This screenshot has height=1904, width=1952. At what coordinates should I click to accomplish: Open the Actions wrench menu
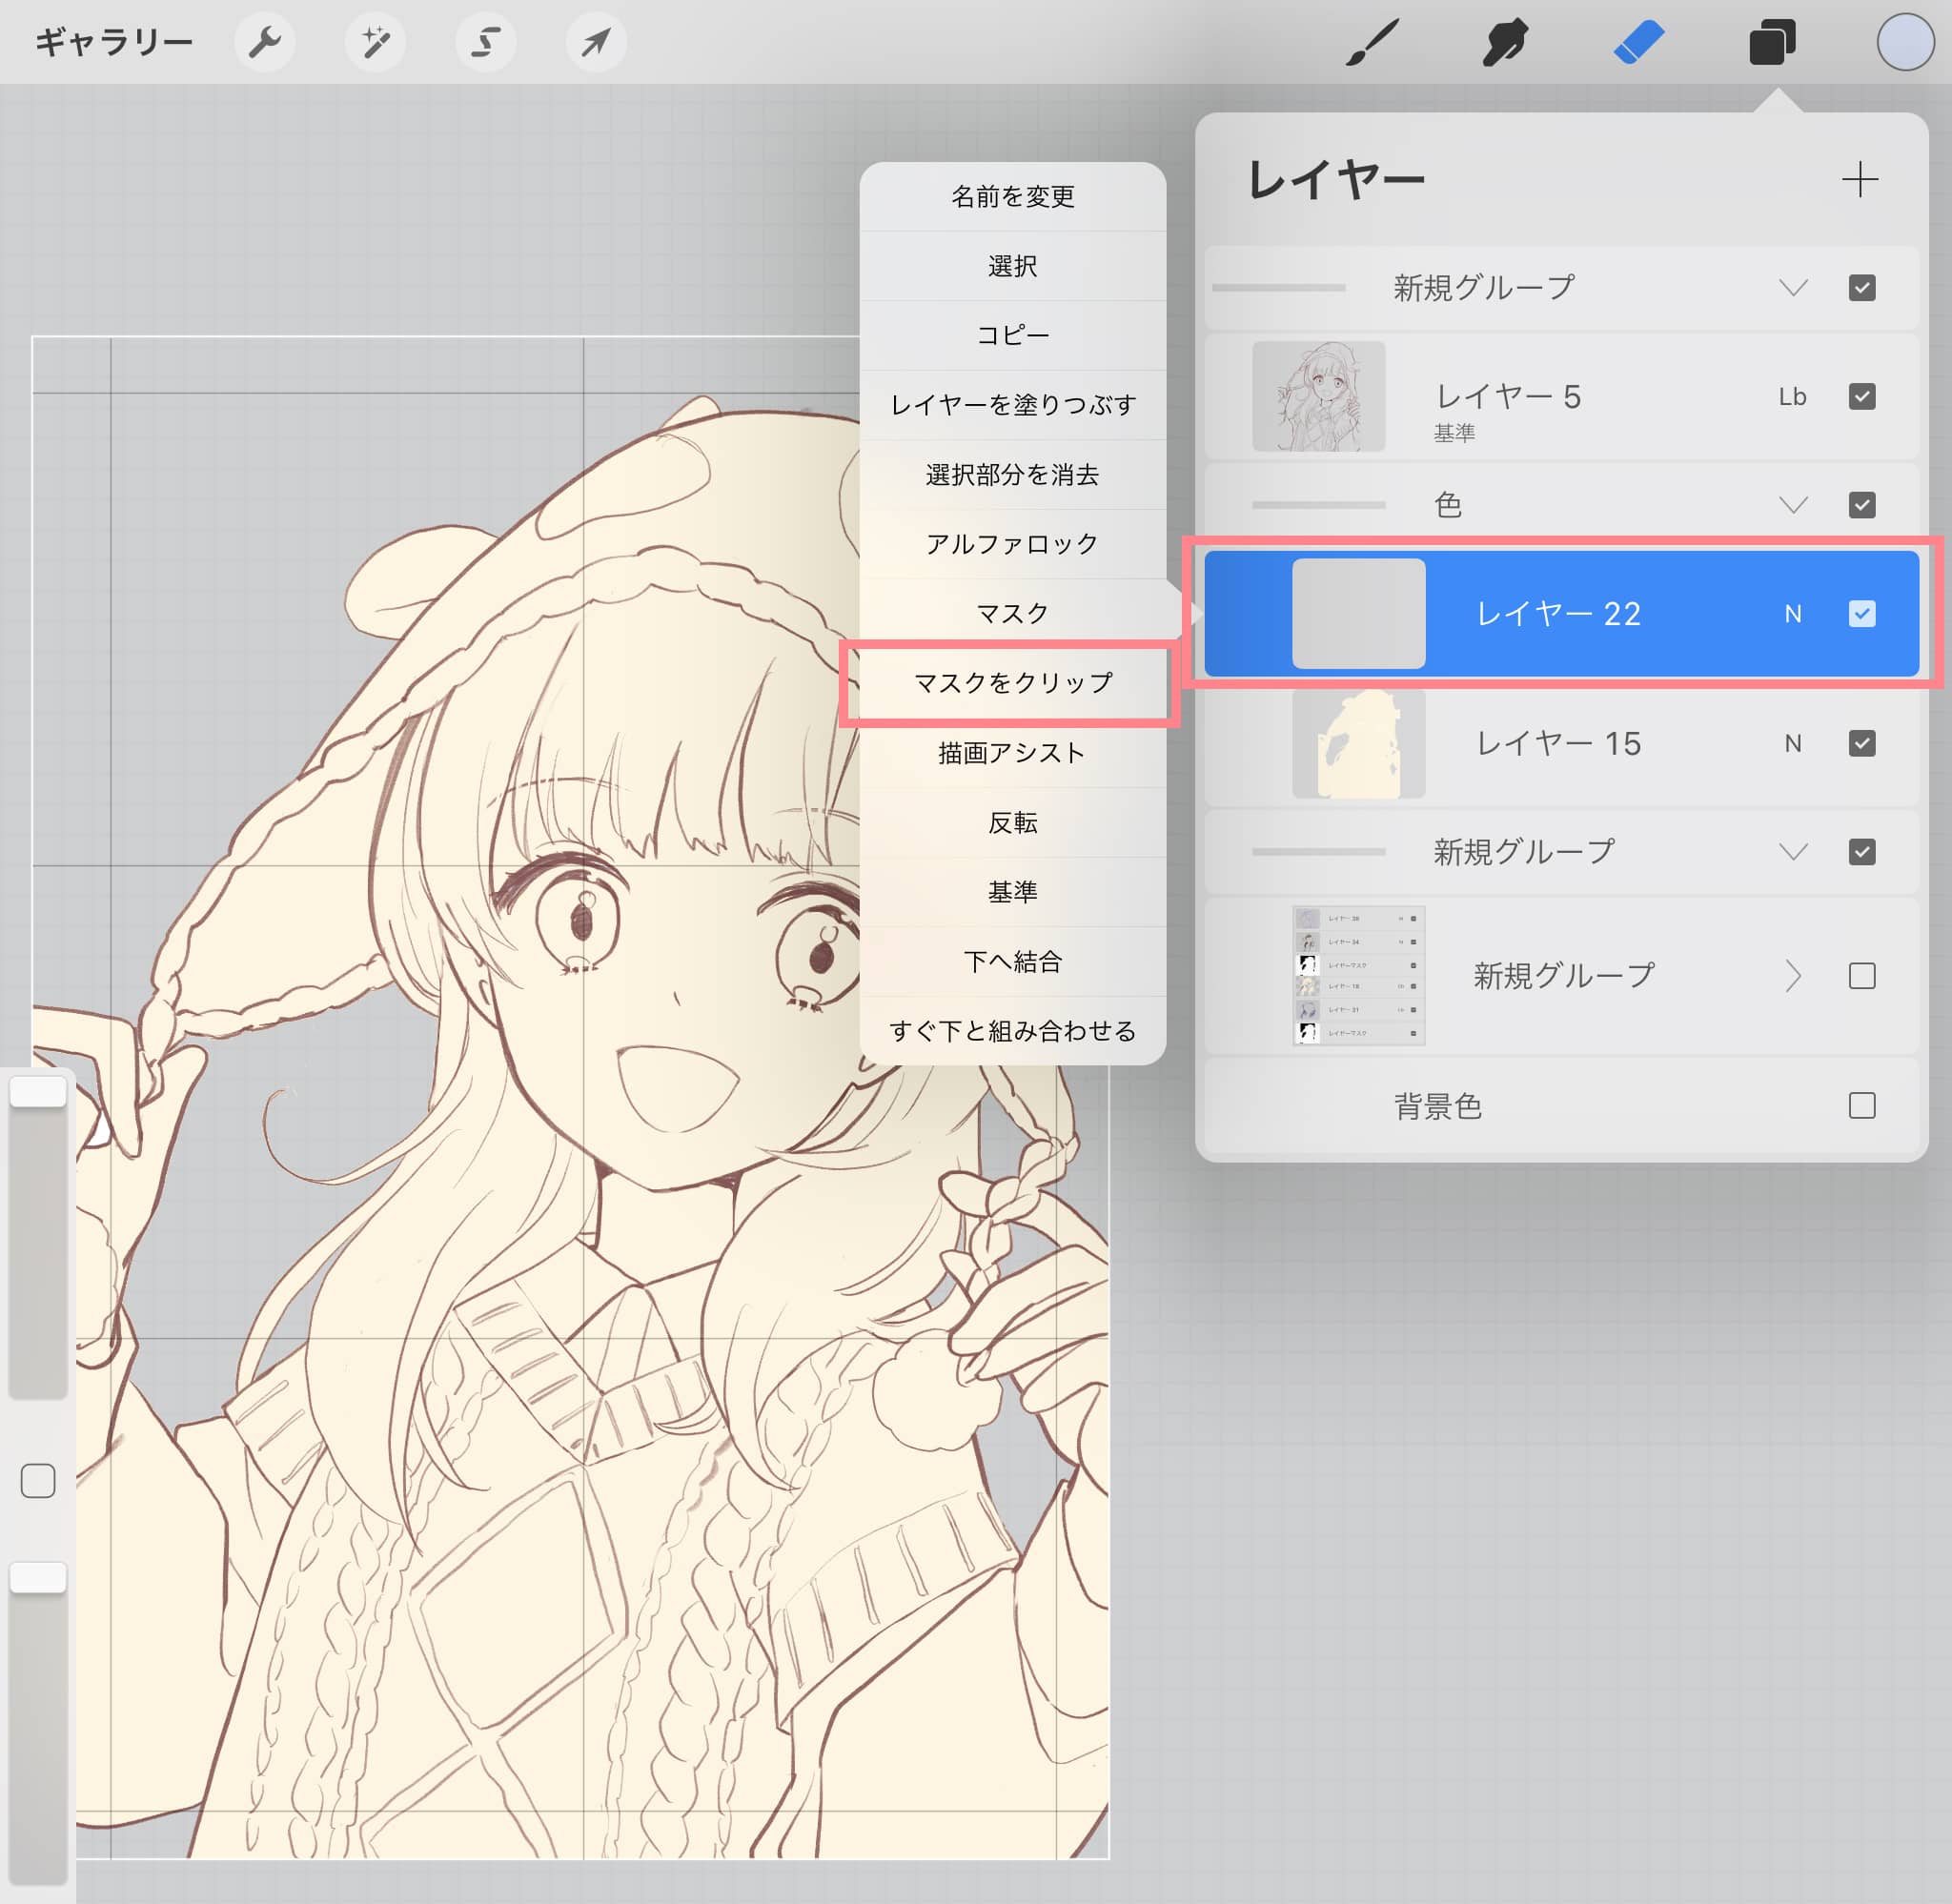point(264,42)
